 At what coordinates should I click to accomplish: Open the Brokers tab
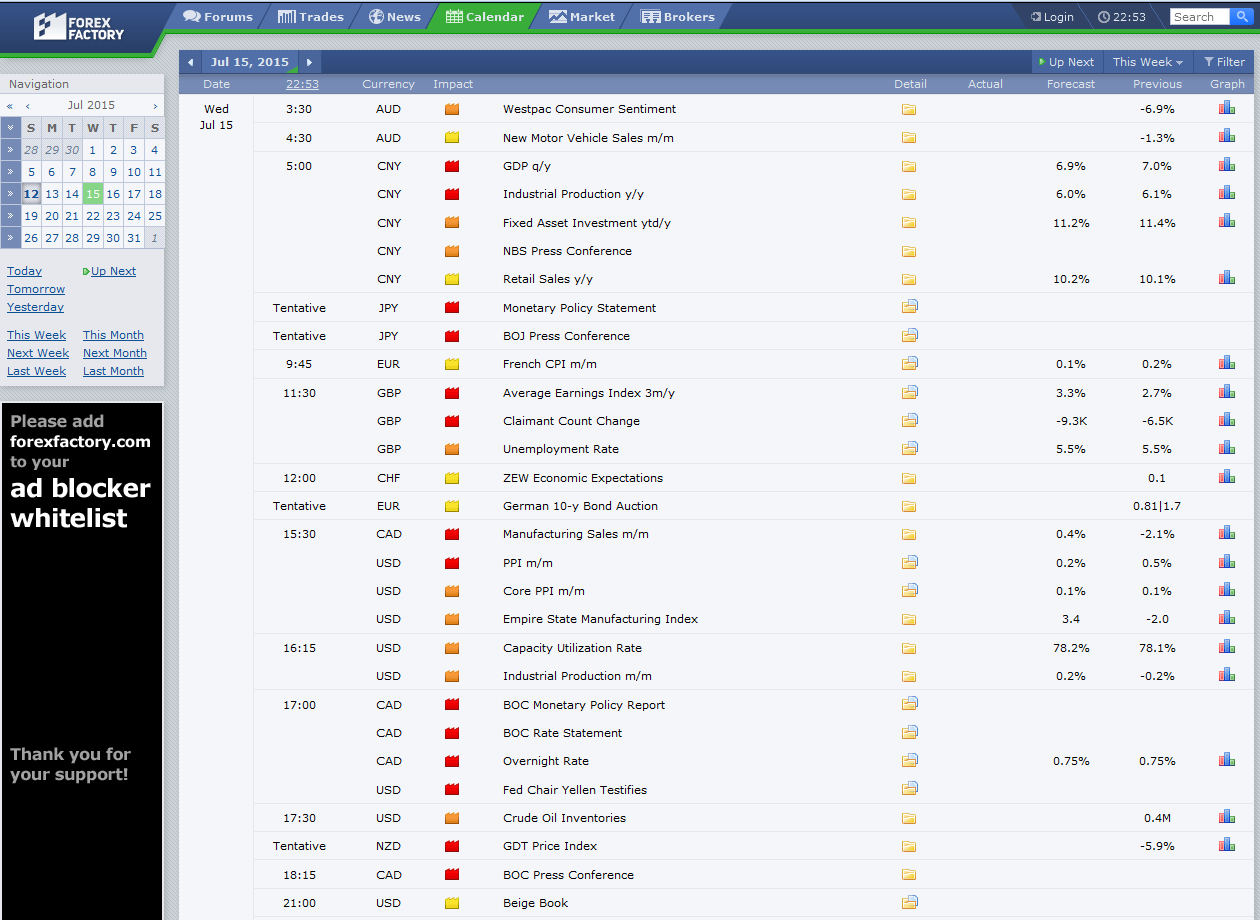[678, 17]
